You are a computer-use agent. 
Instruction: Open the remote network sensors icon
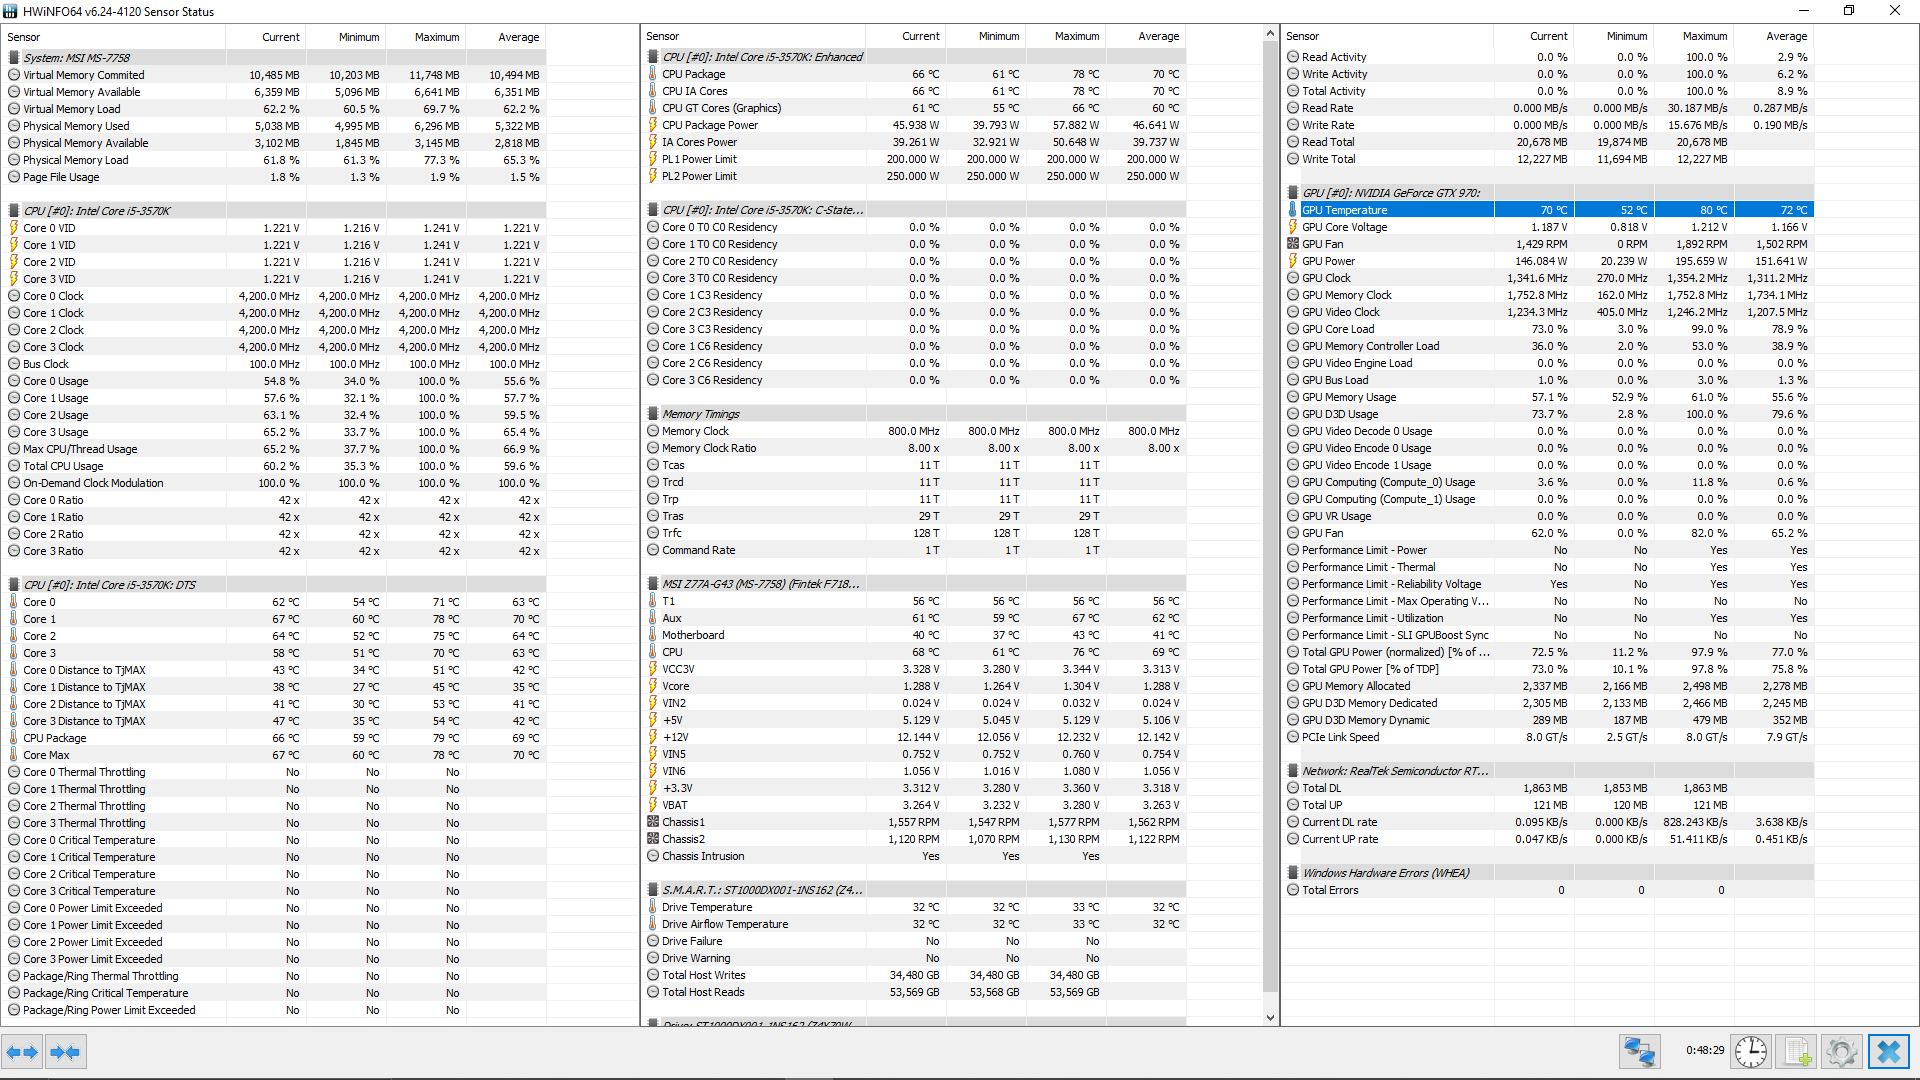1640,1052
